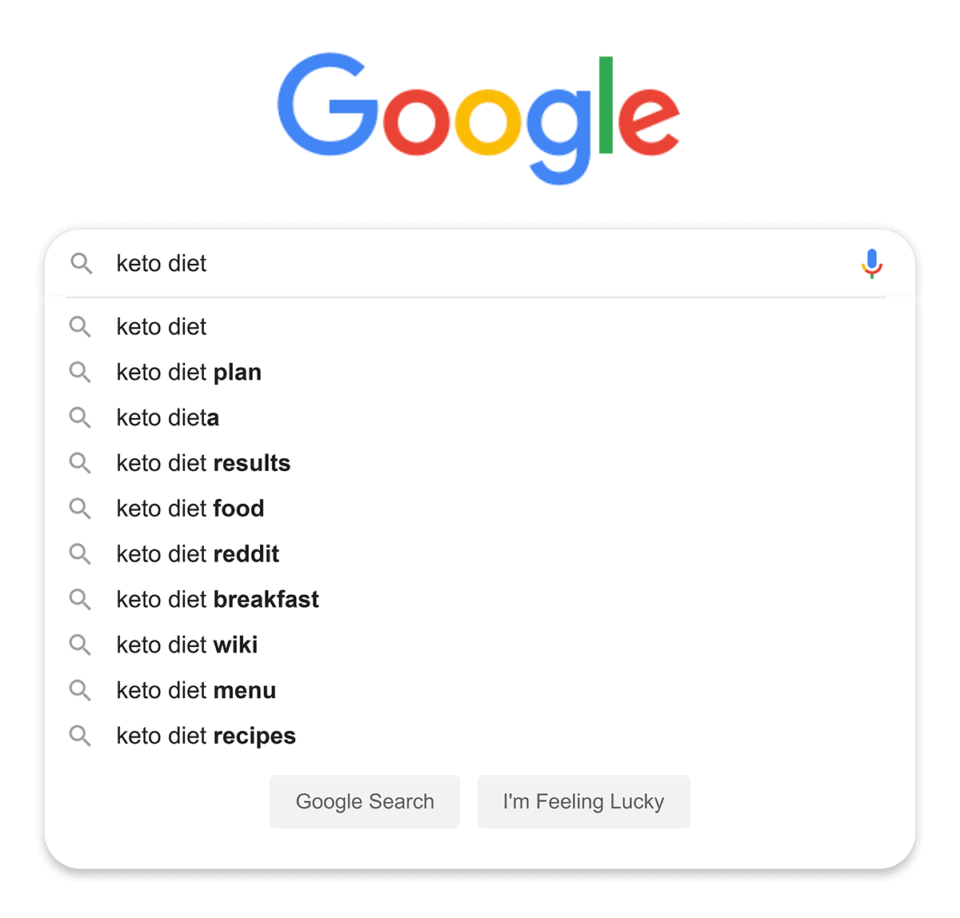Click the search icon beside "keto diet recipes"
Image resolution: width=960 pixels, height=918 pixels.
[80, 736]
